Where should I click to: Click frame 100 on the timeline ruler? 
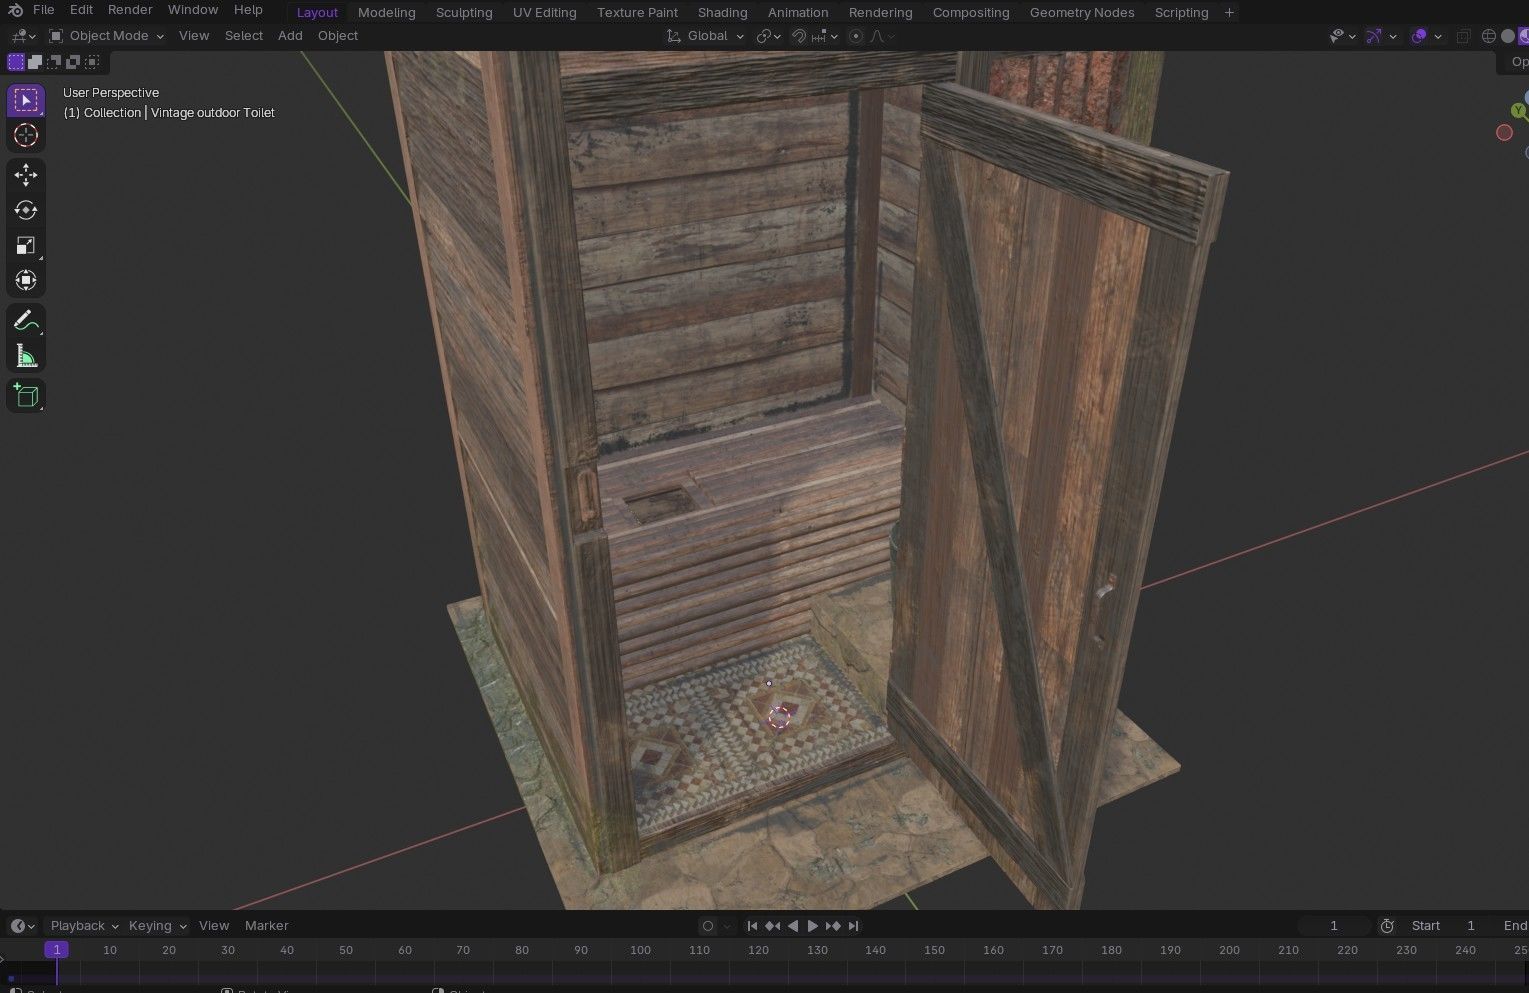640,950
